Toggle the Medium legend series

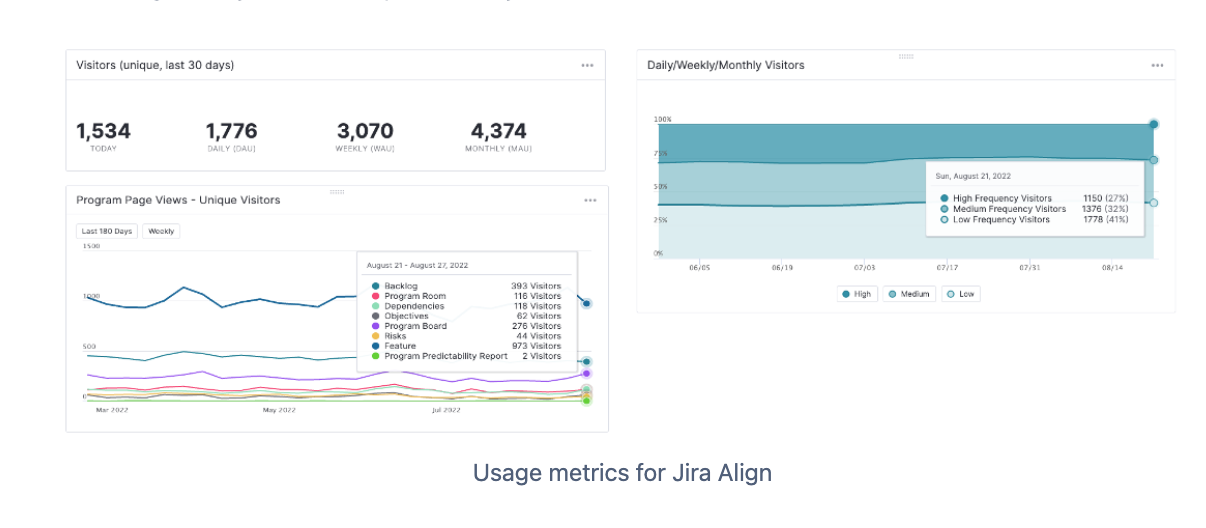click(909, 294)
